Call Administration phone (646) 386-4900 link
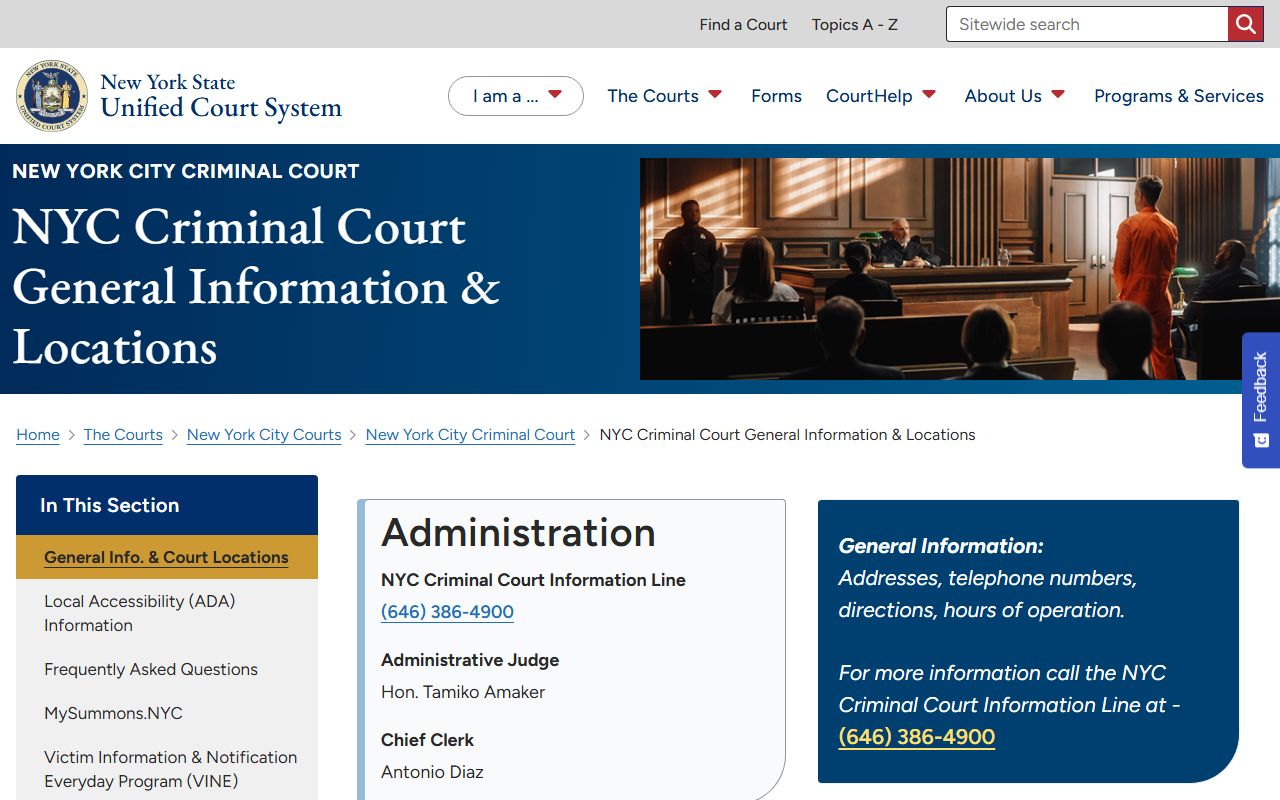Screen dimensions: 1280x800 [447, 612]
